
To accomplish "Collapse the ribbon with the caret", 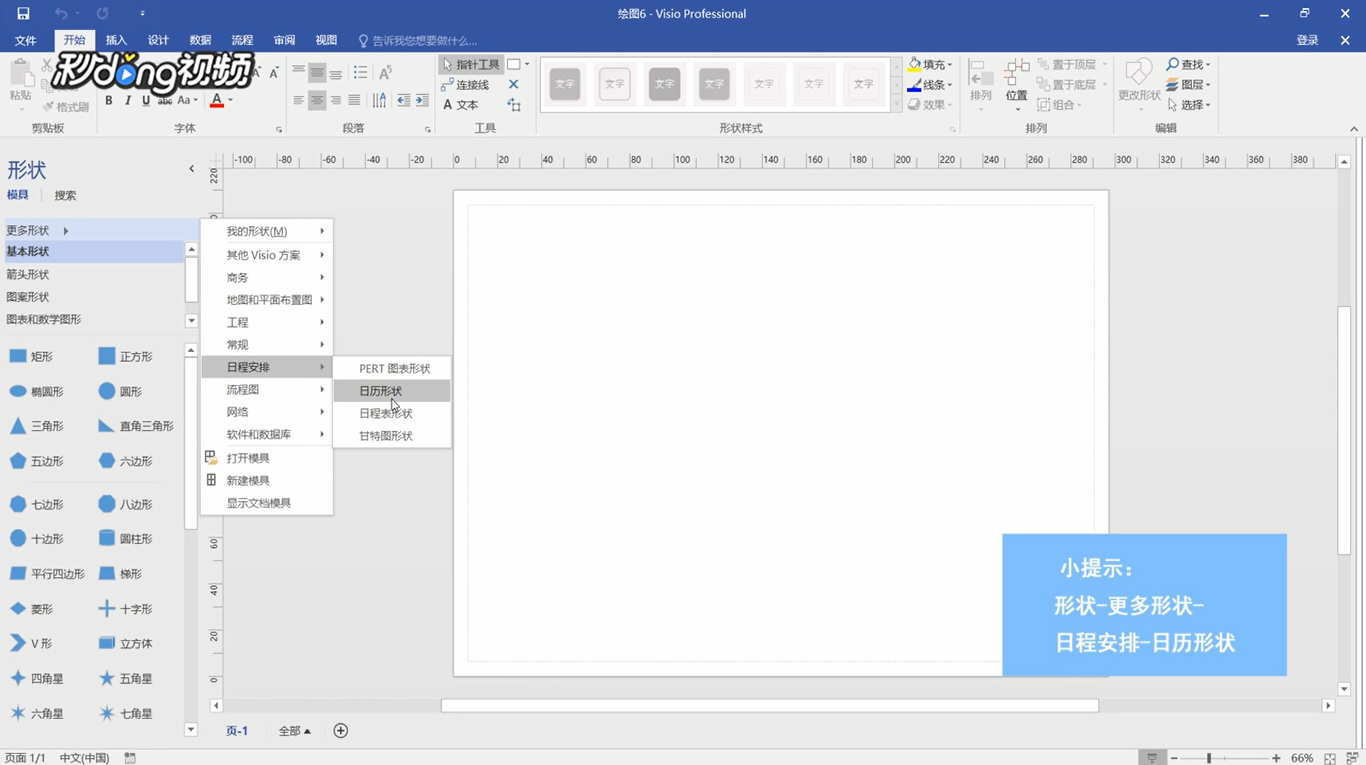I will [1354, 129].
